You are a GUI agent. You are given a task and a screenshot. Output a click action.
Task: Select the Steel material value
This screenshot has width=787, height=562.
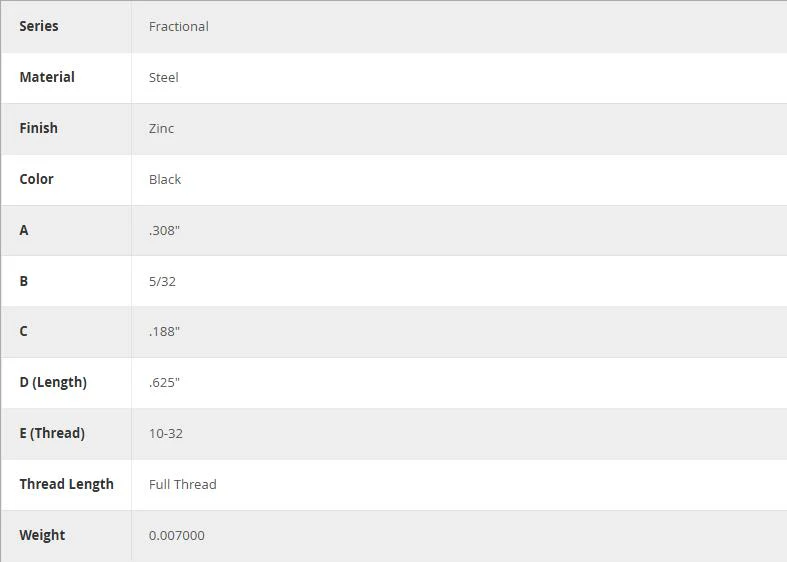164,78
